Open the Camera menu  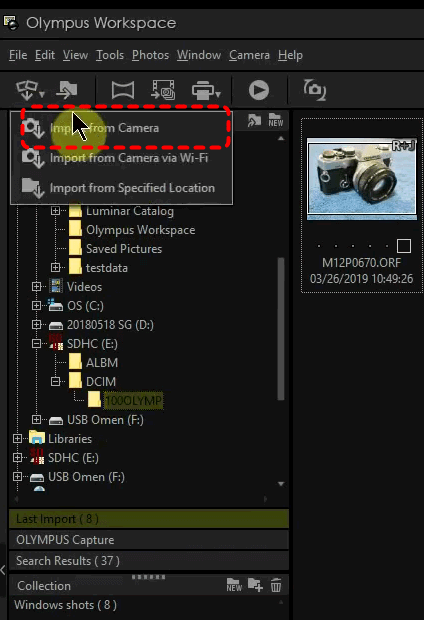click(249, 55)
